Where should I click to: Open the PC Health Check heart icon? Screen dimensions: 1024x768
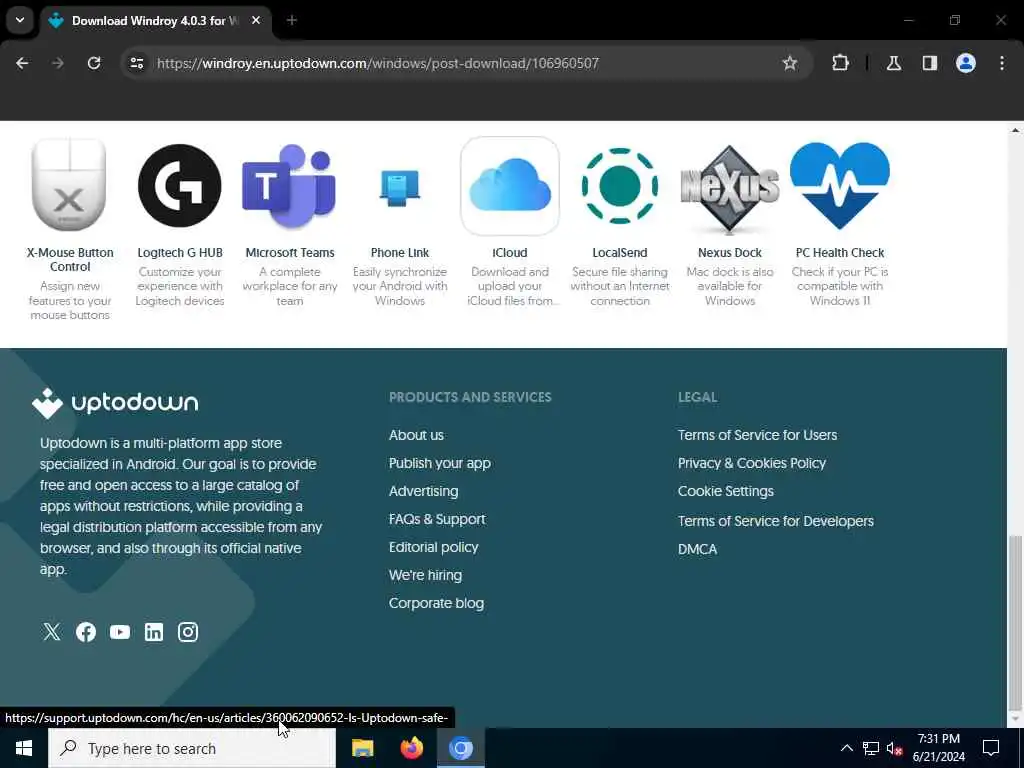[840, 185]
